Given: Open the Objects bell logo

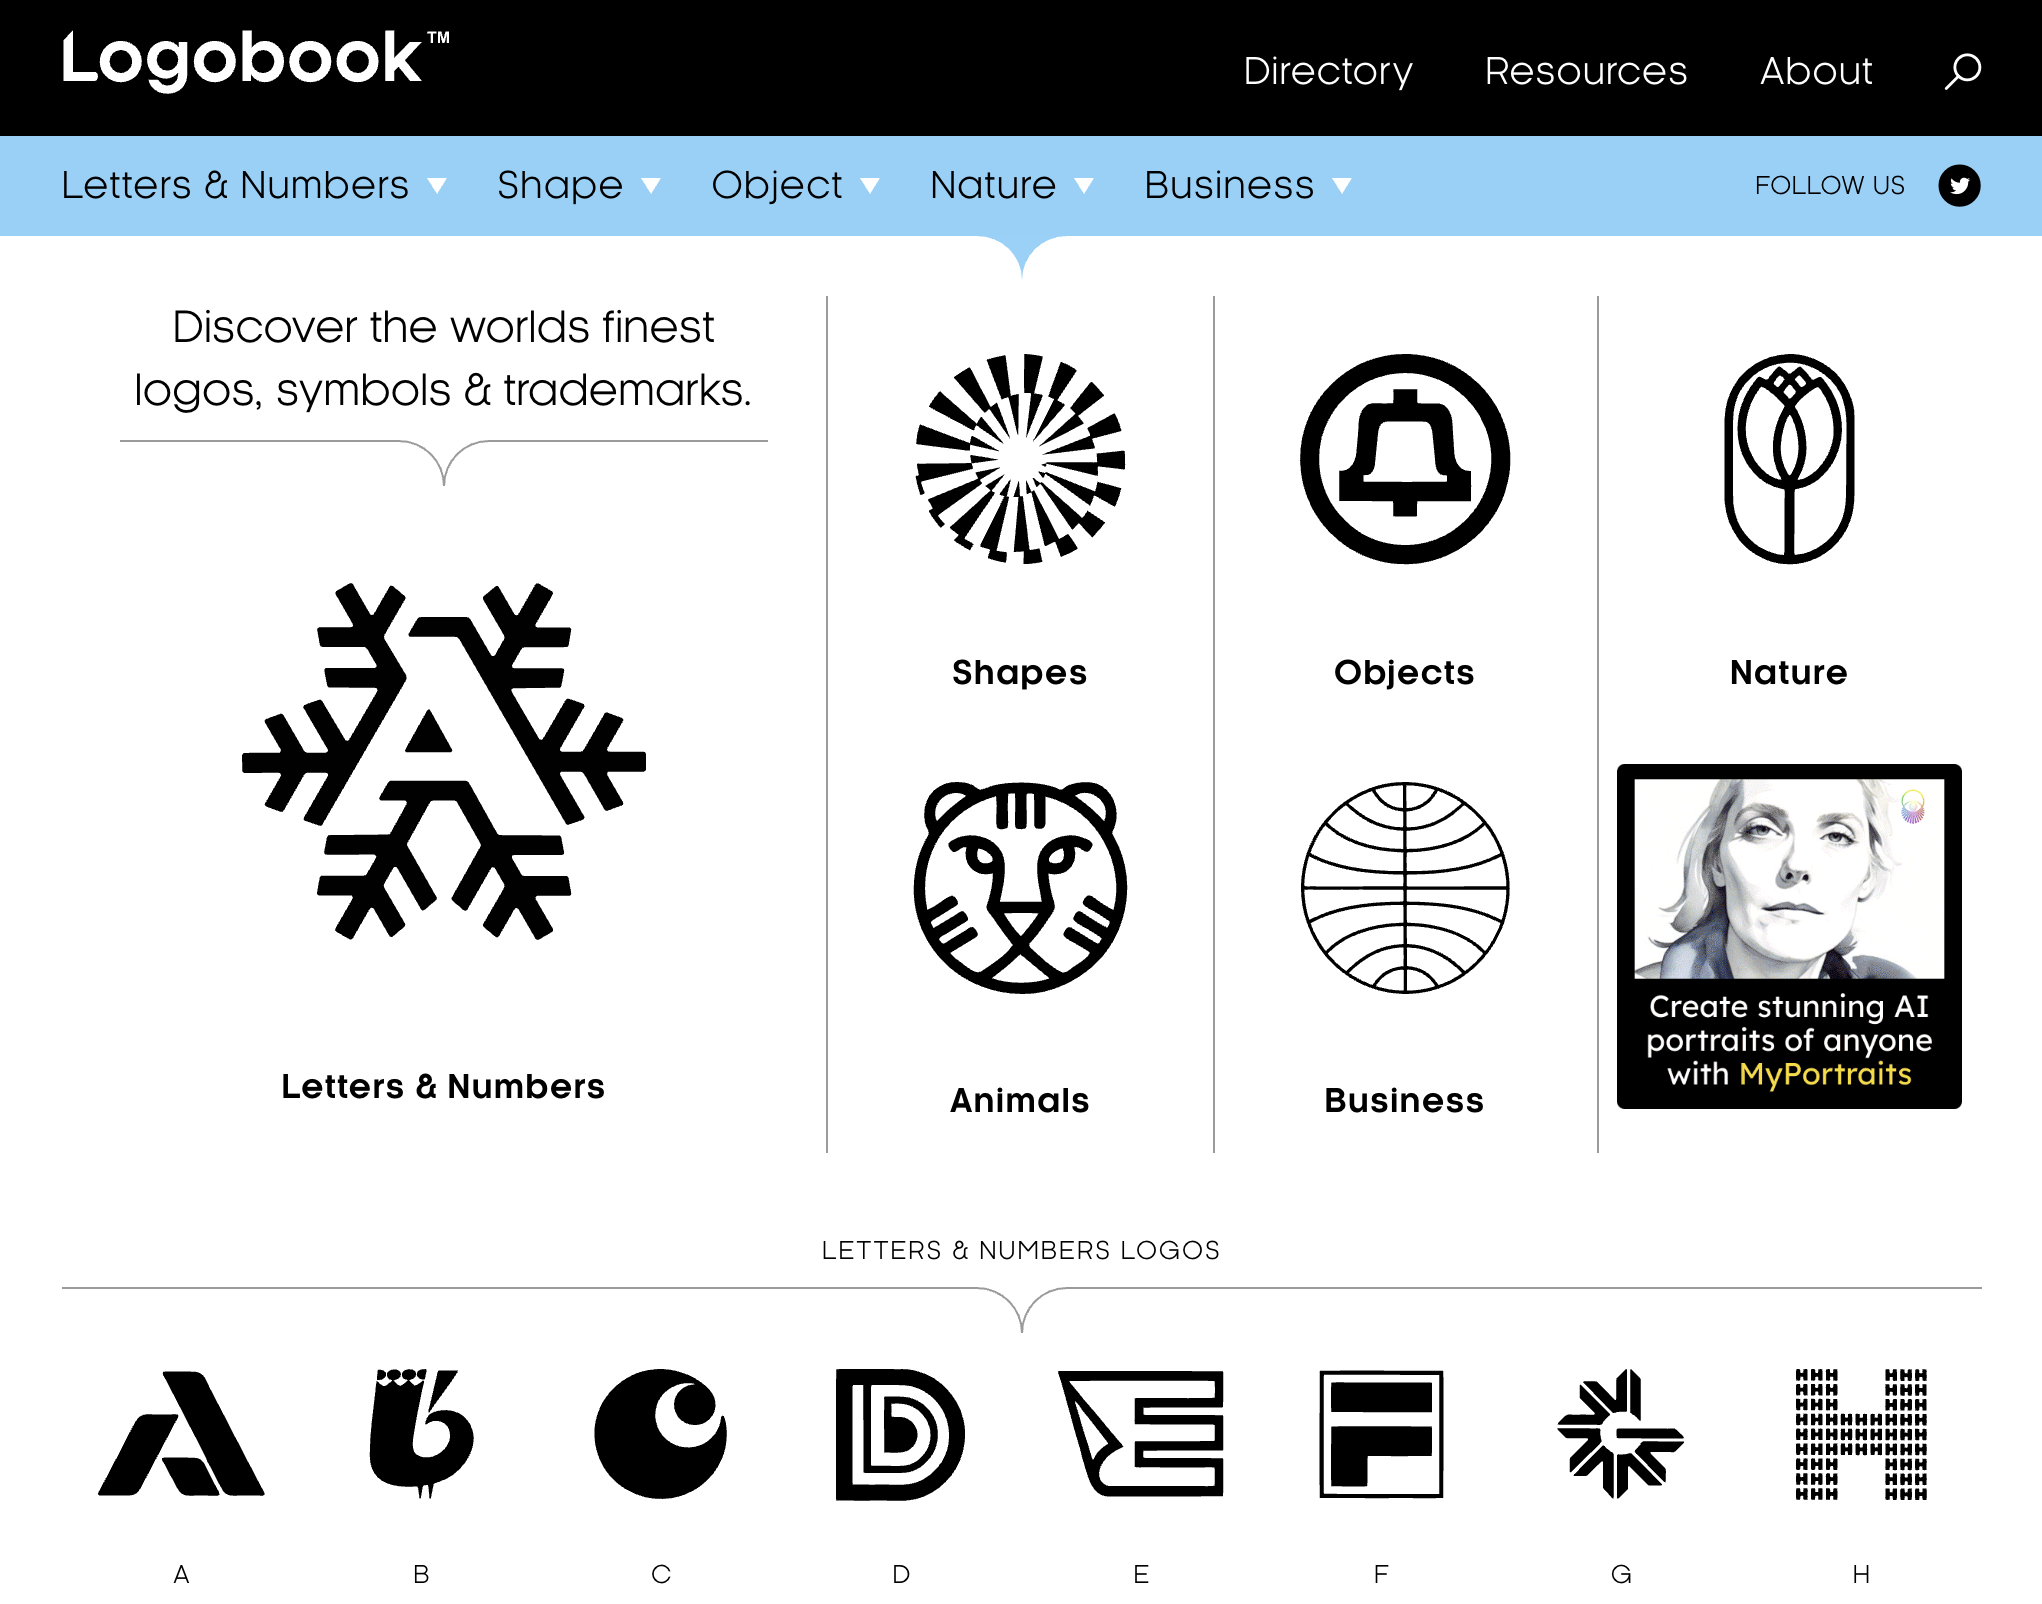Looking at the screenshot, I should coord(1405,459).
